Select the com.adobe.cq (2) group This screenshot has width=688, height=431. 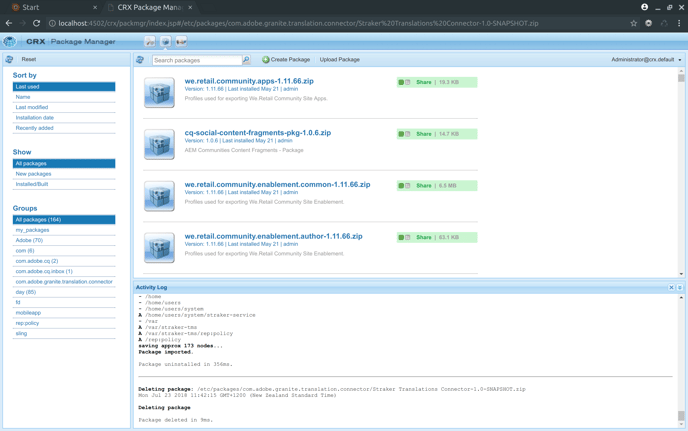(x=64, y=261)
